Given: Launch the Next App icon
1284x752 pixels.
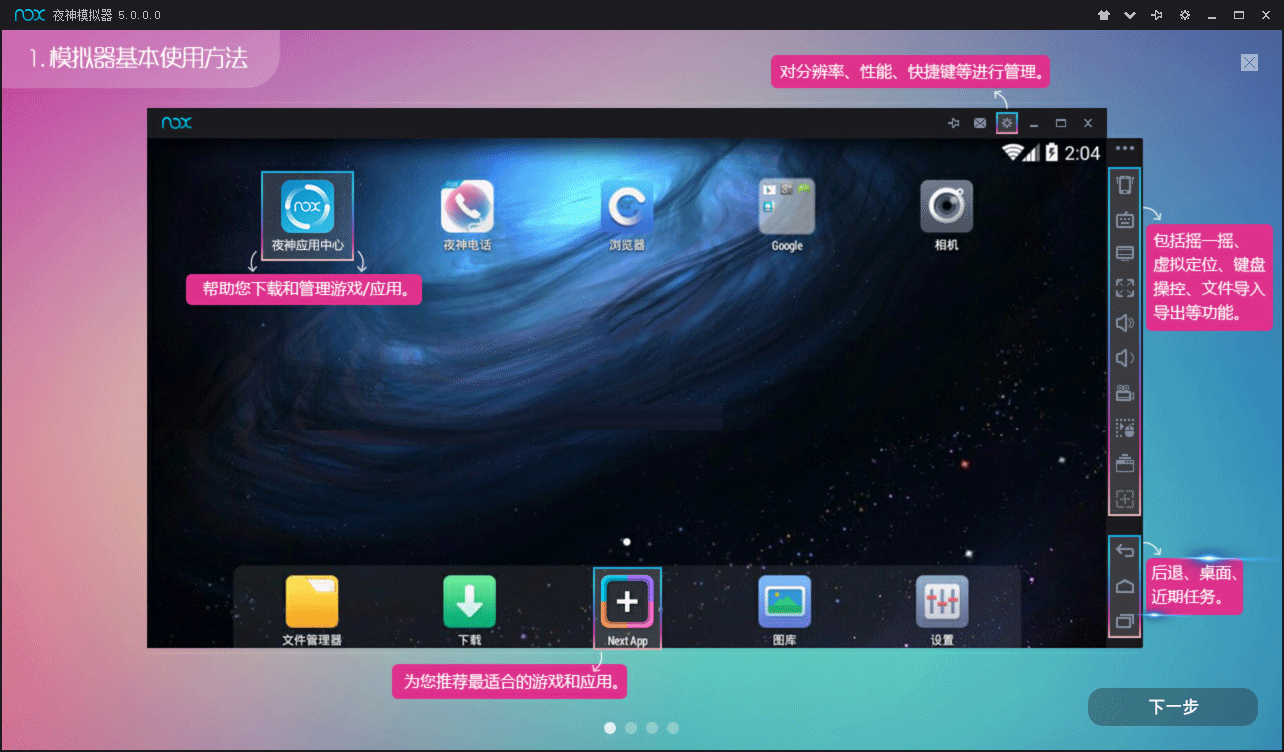Looking at the screenshot, I should (627, 608).
